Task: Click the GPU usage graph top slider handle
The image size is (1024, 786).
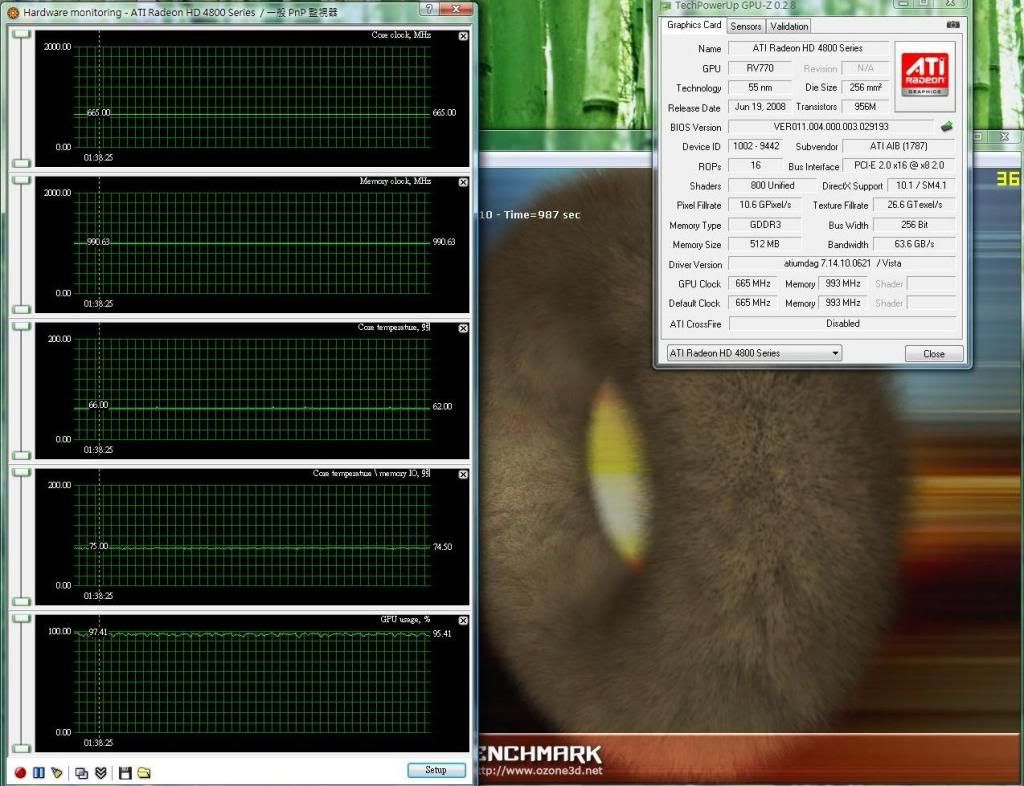Action: click(22, 618)
